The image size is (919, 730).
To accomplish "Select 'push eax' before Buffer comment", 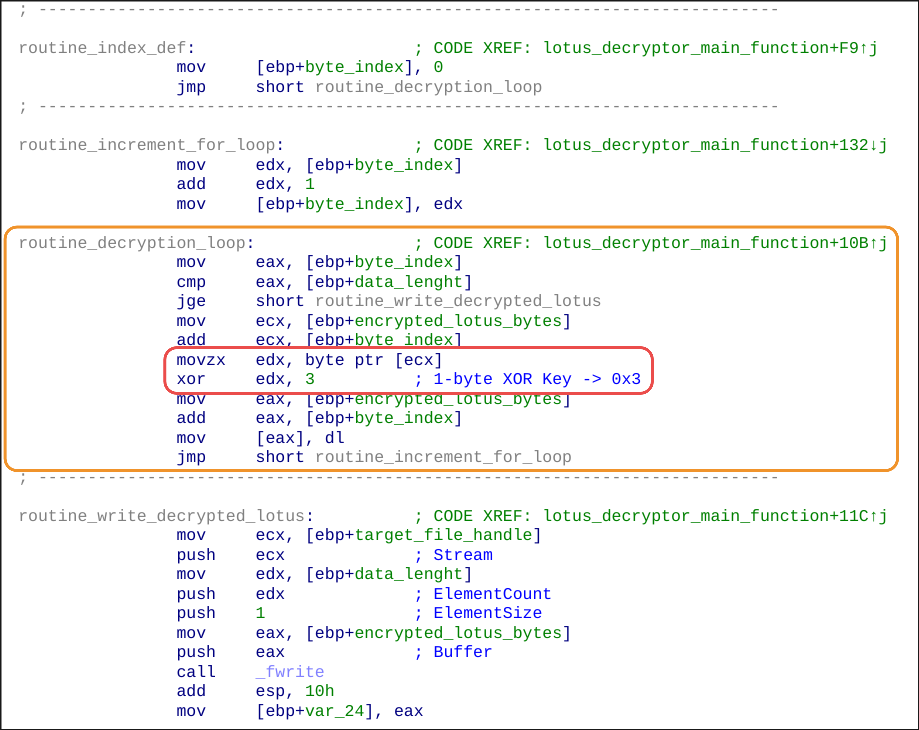I will point(230,652).
